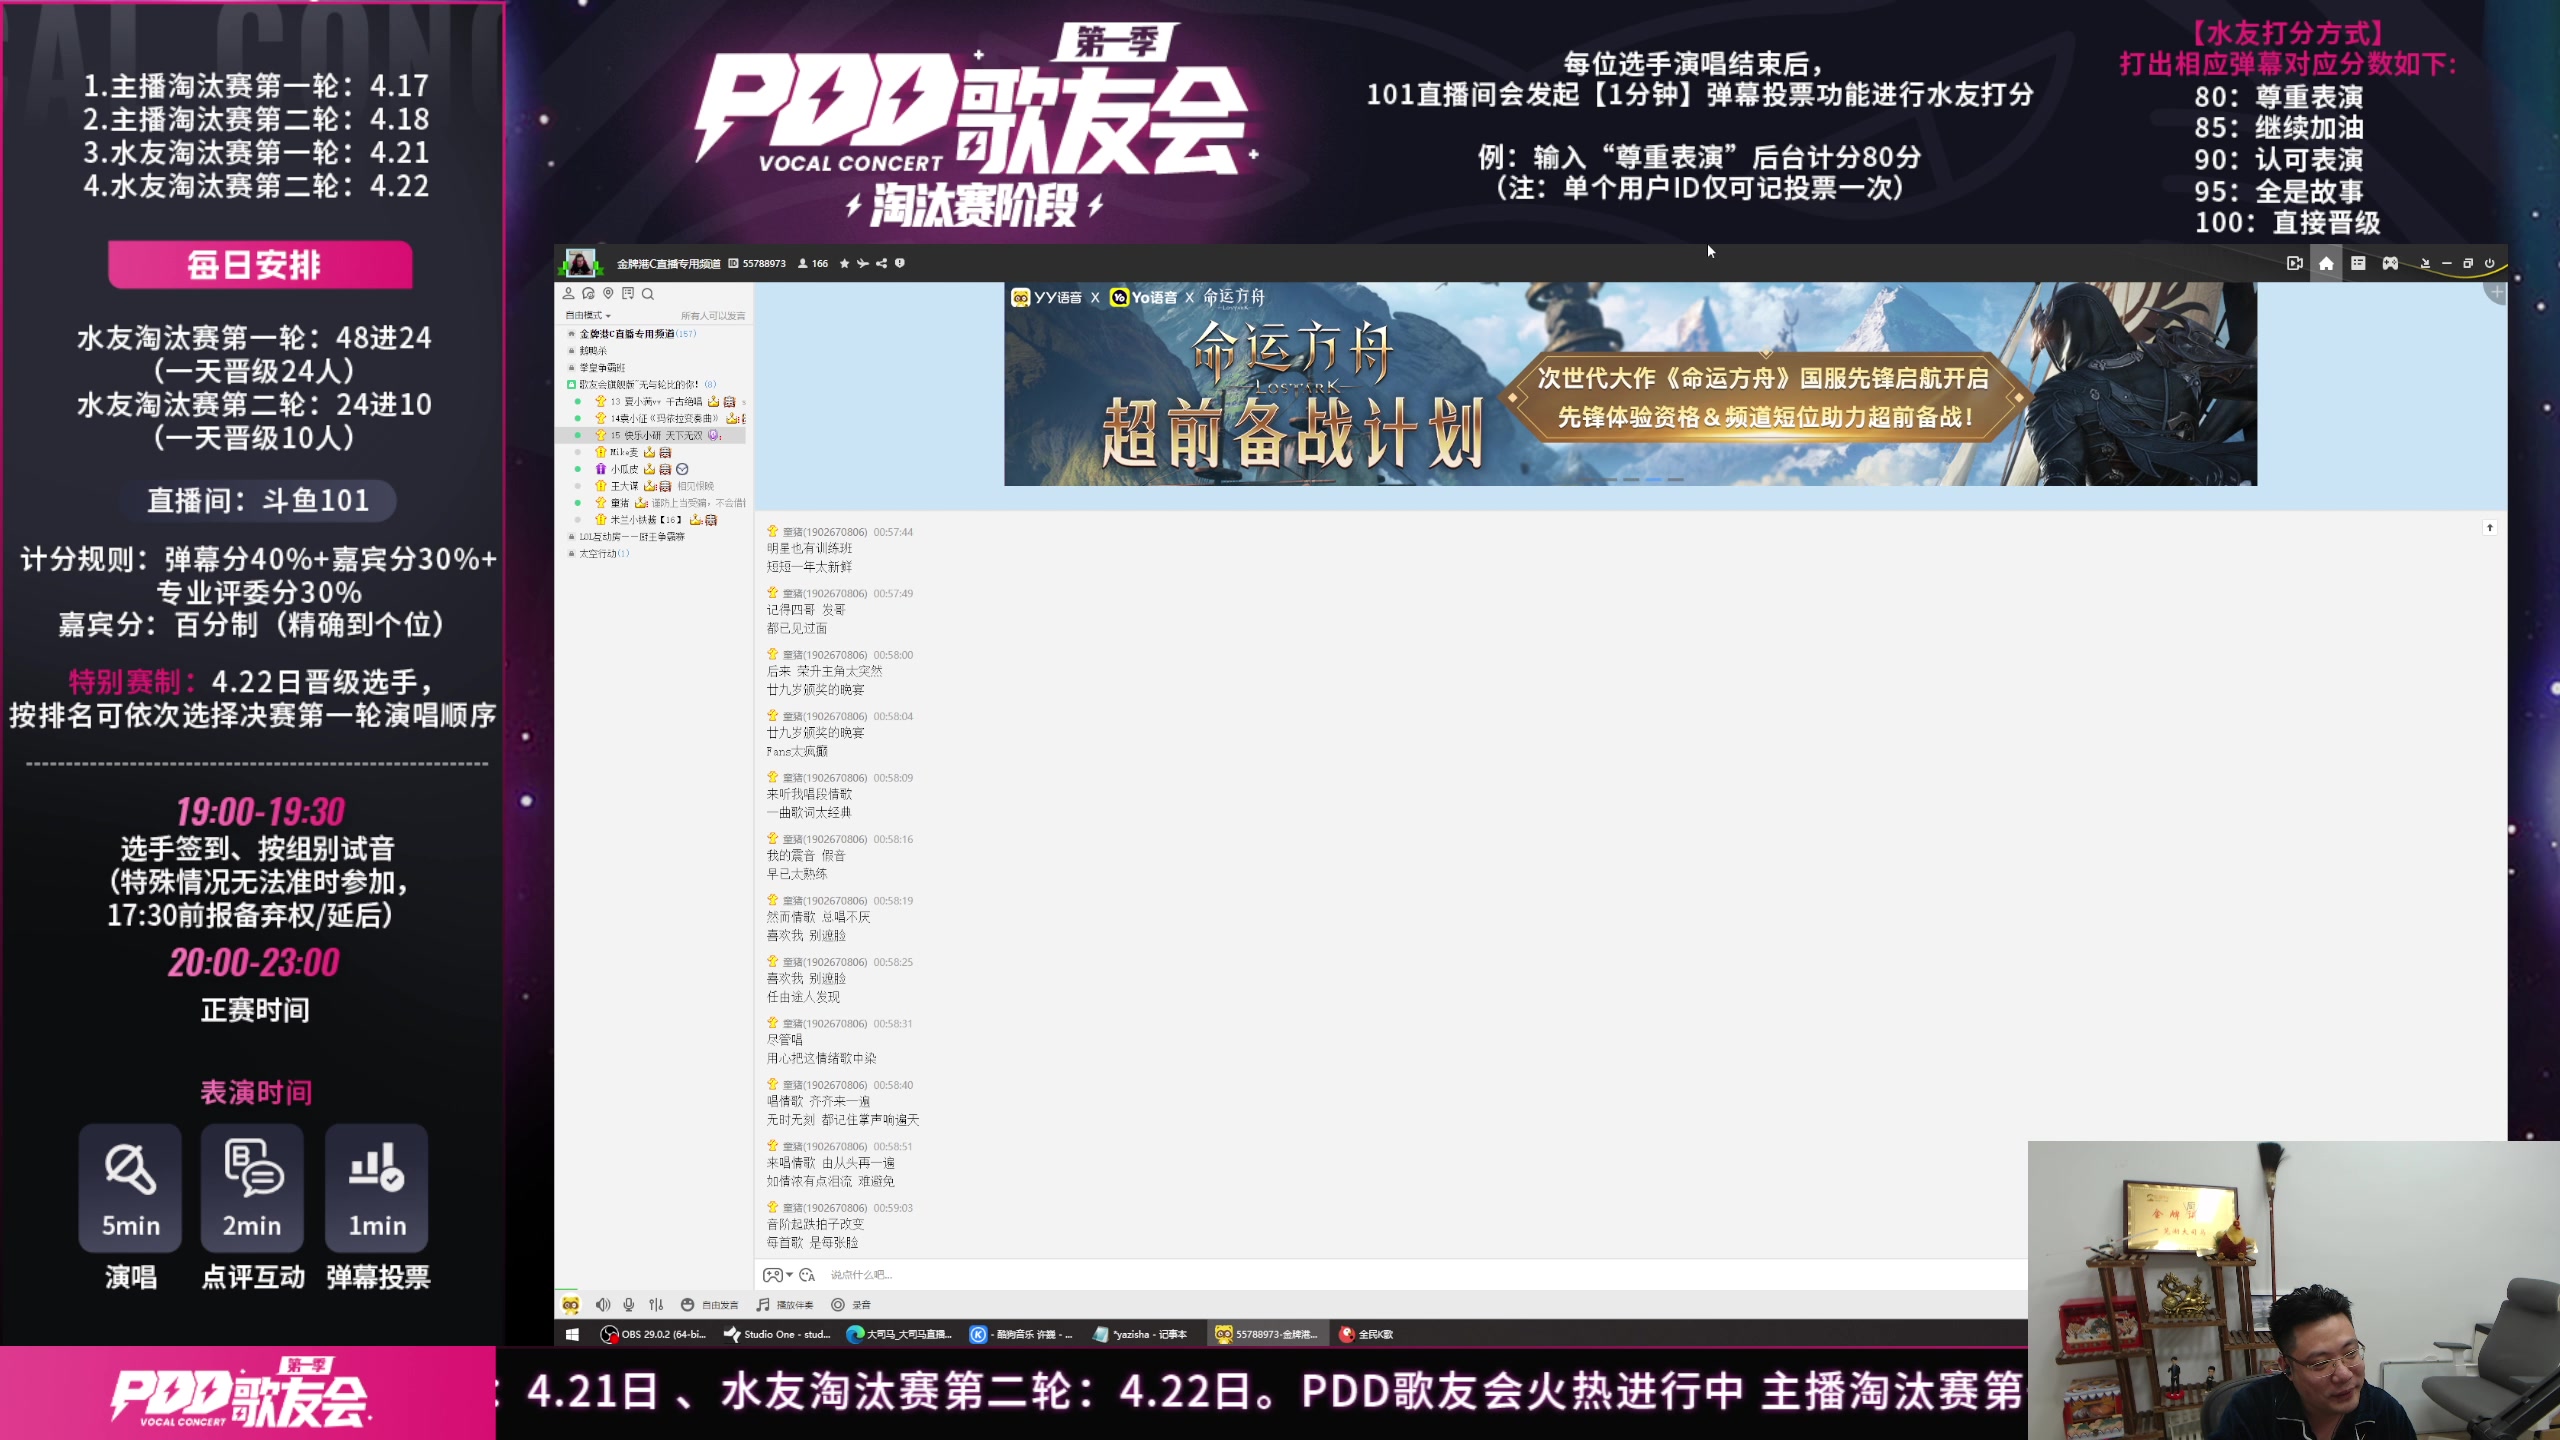Click the chat bubble icon above channel tree
Viewport: 2560px width, 1440px height.
pyautogui.click(x=588, y=294)
